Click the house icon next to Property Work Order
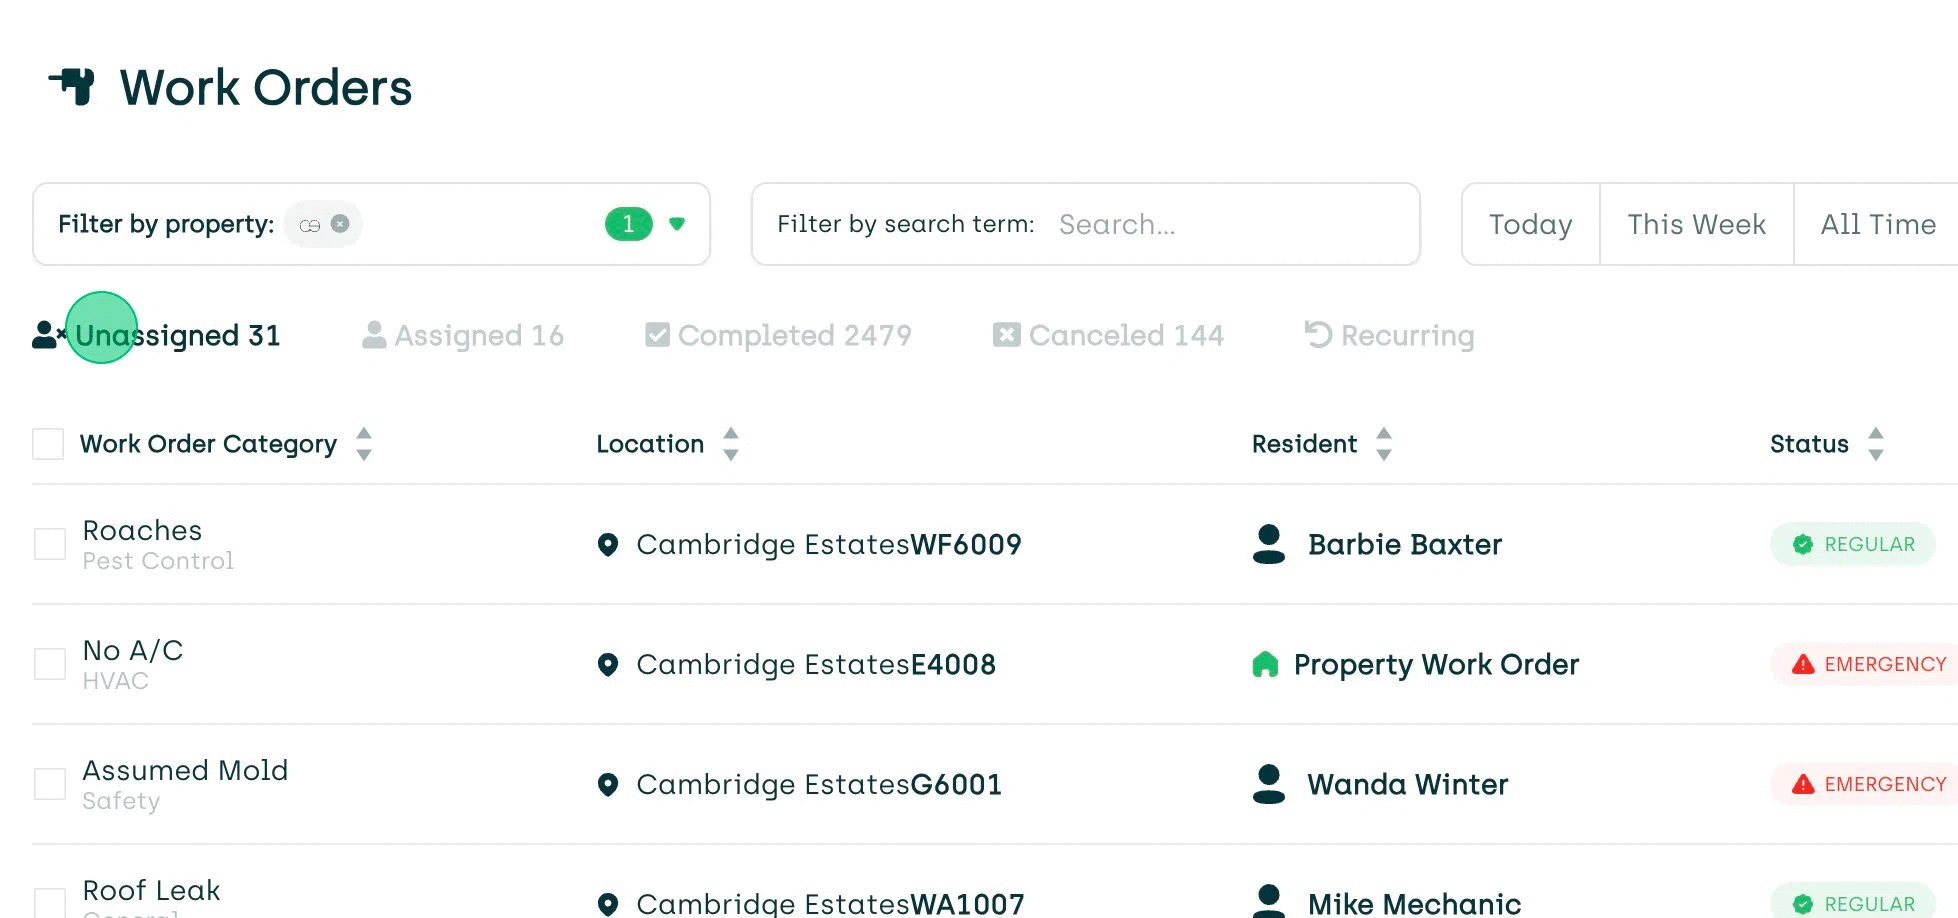 click(1267, 664)
